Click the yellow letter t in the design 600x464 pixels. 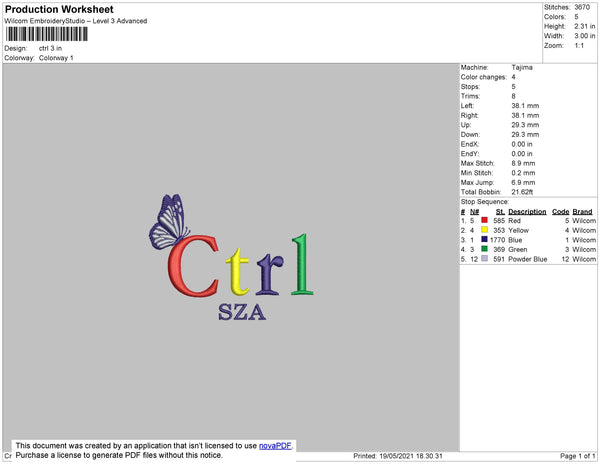click(x=238, y=272)
